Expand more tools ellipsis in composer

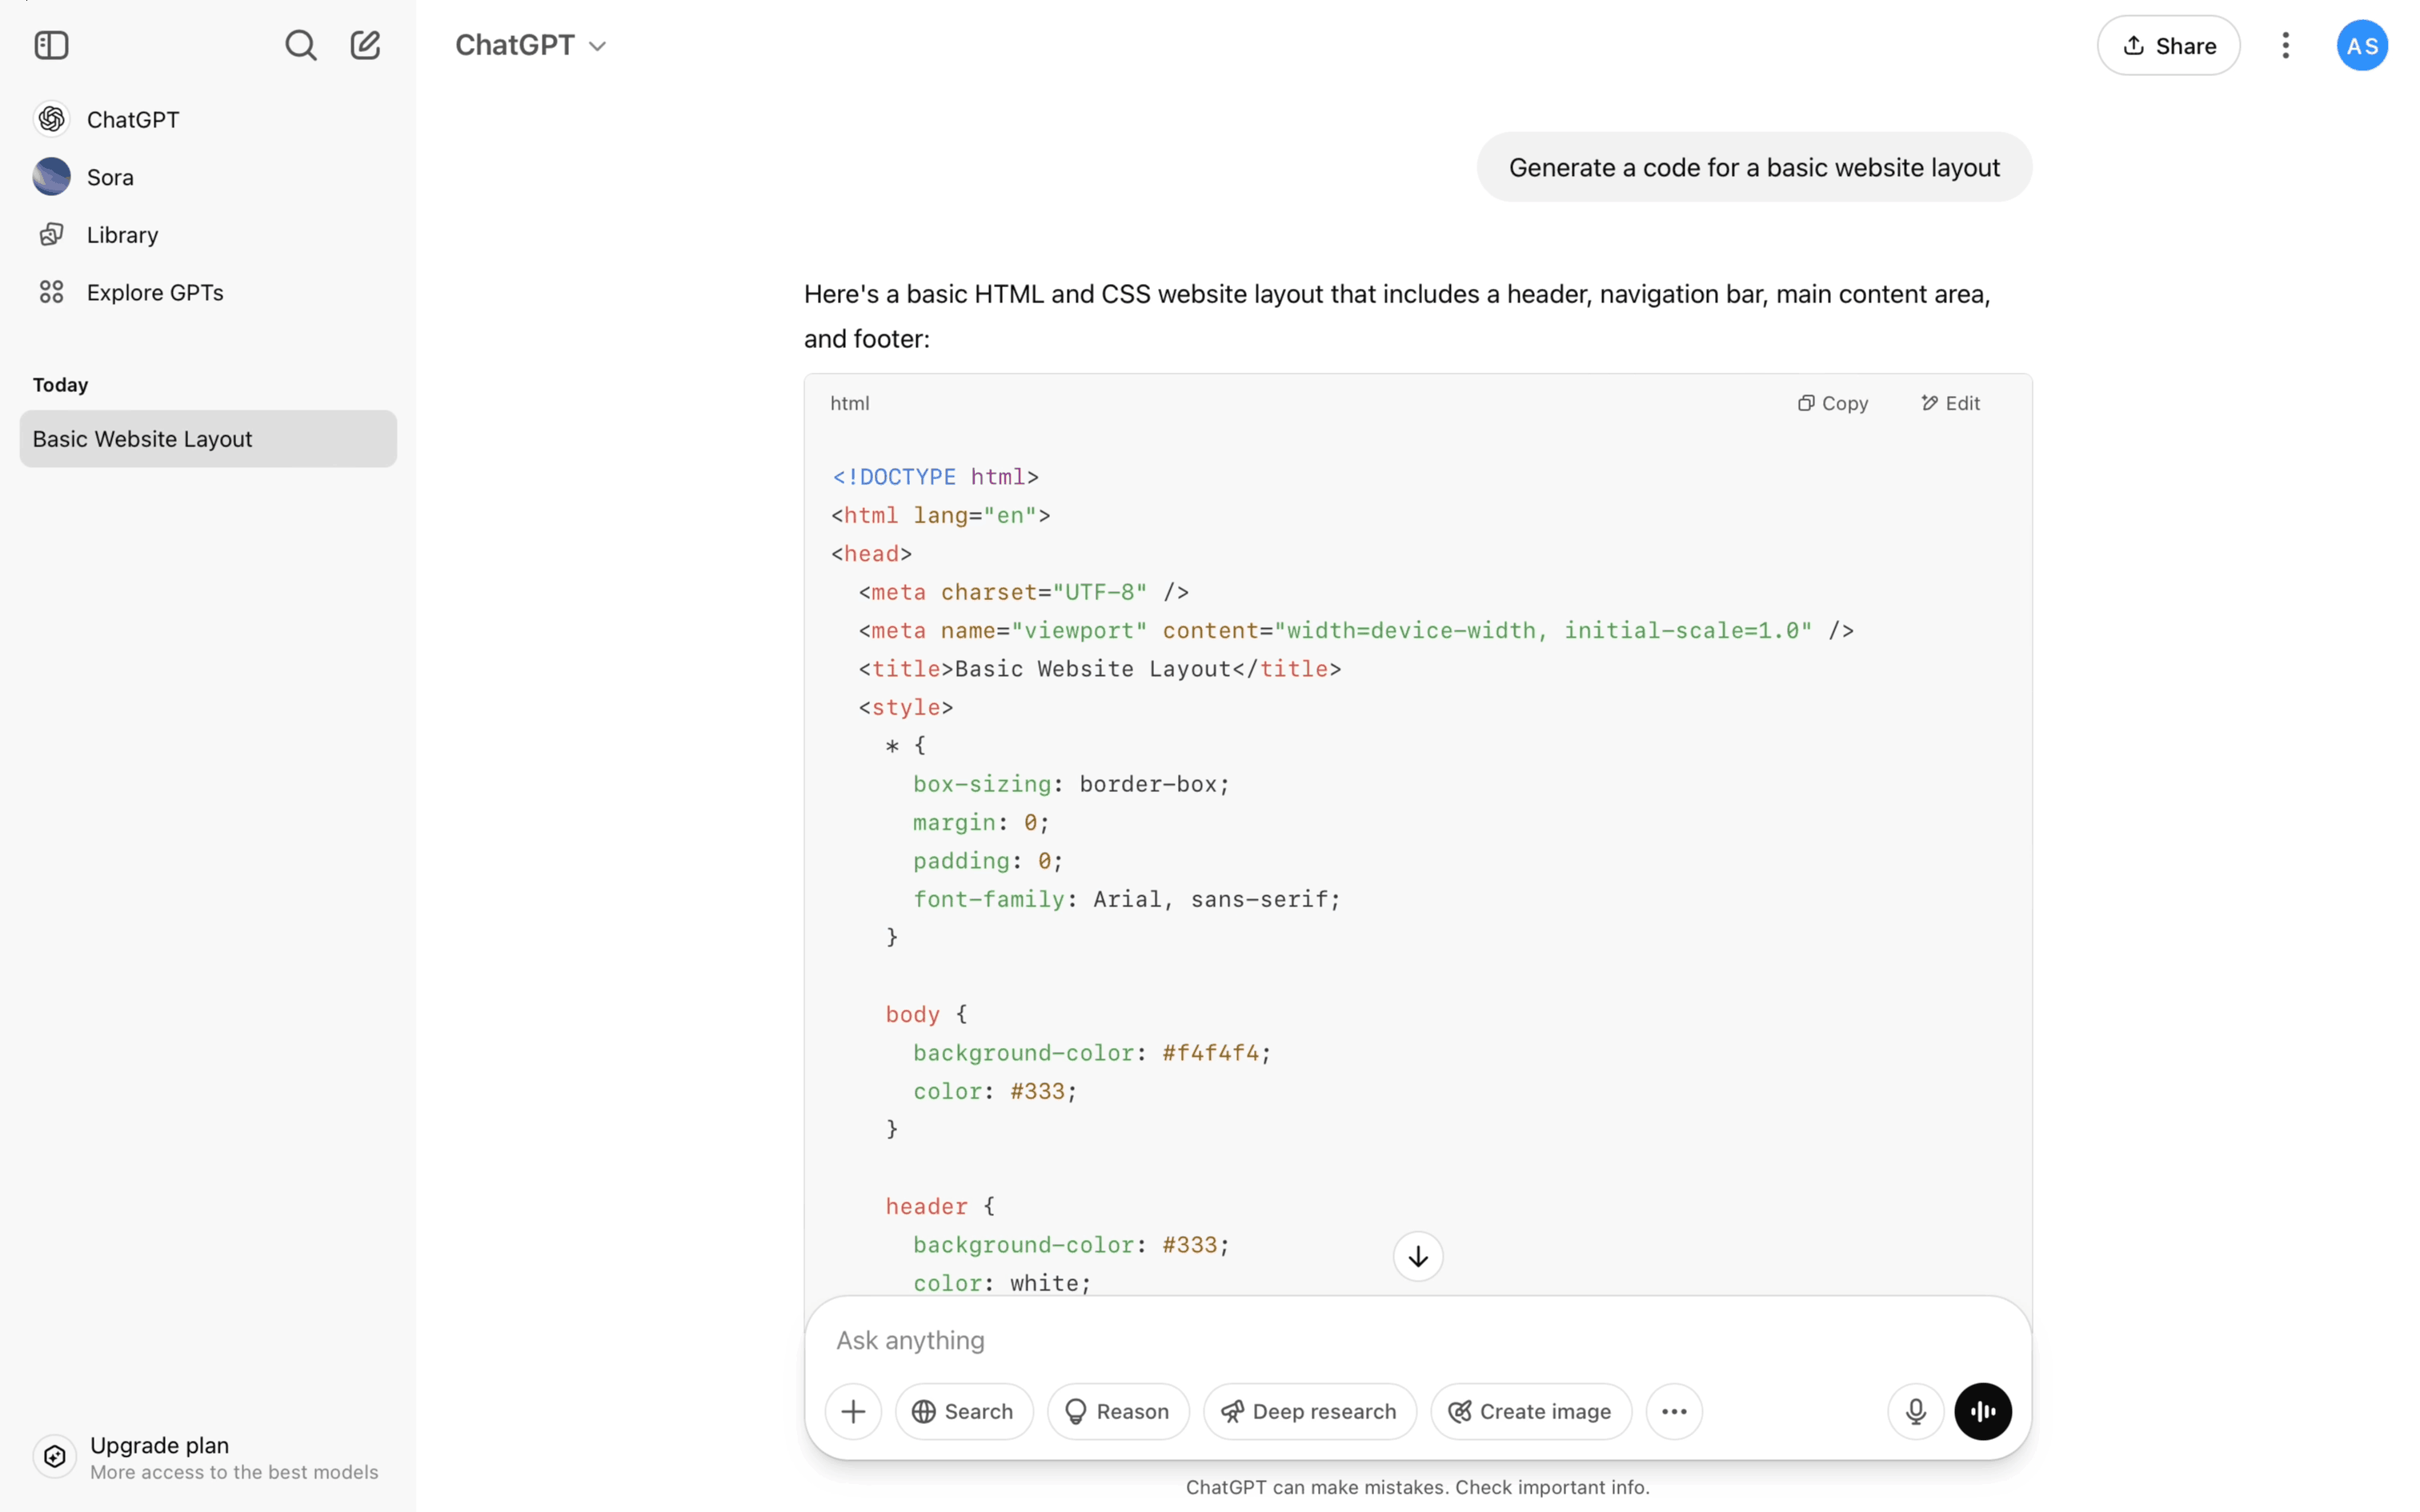1673,1411
